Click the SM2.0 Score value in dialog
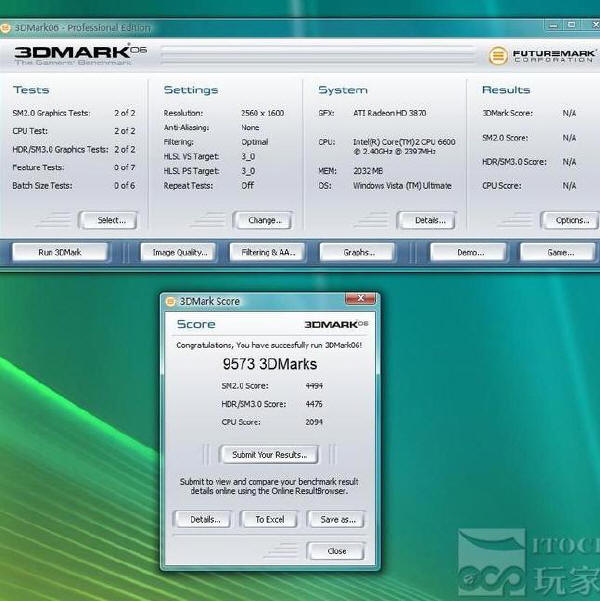Screen dimensions: 600x601 click(x=314, y=386)
